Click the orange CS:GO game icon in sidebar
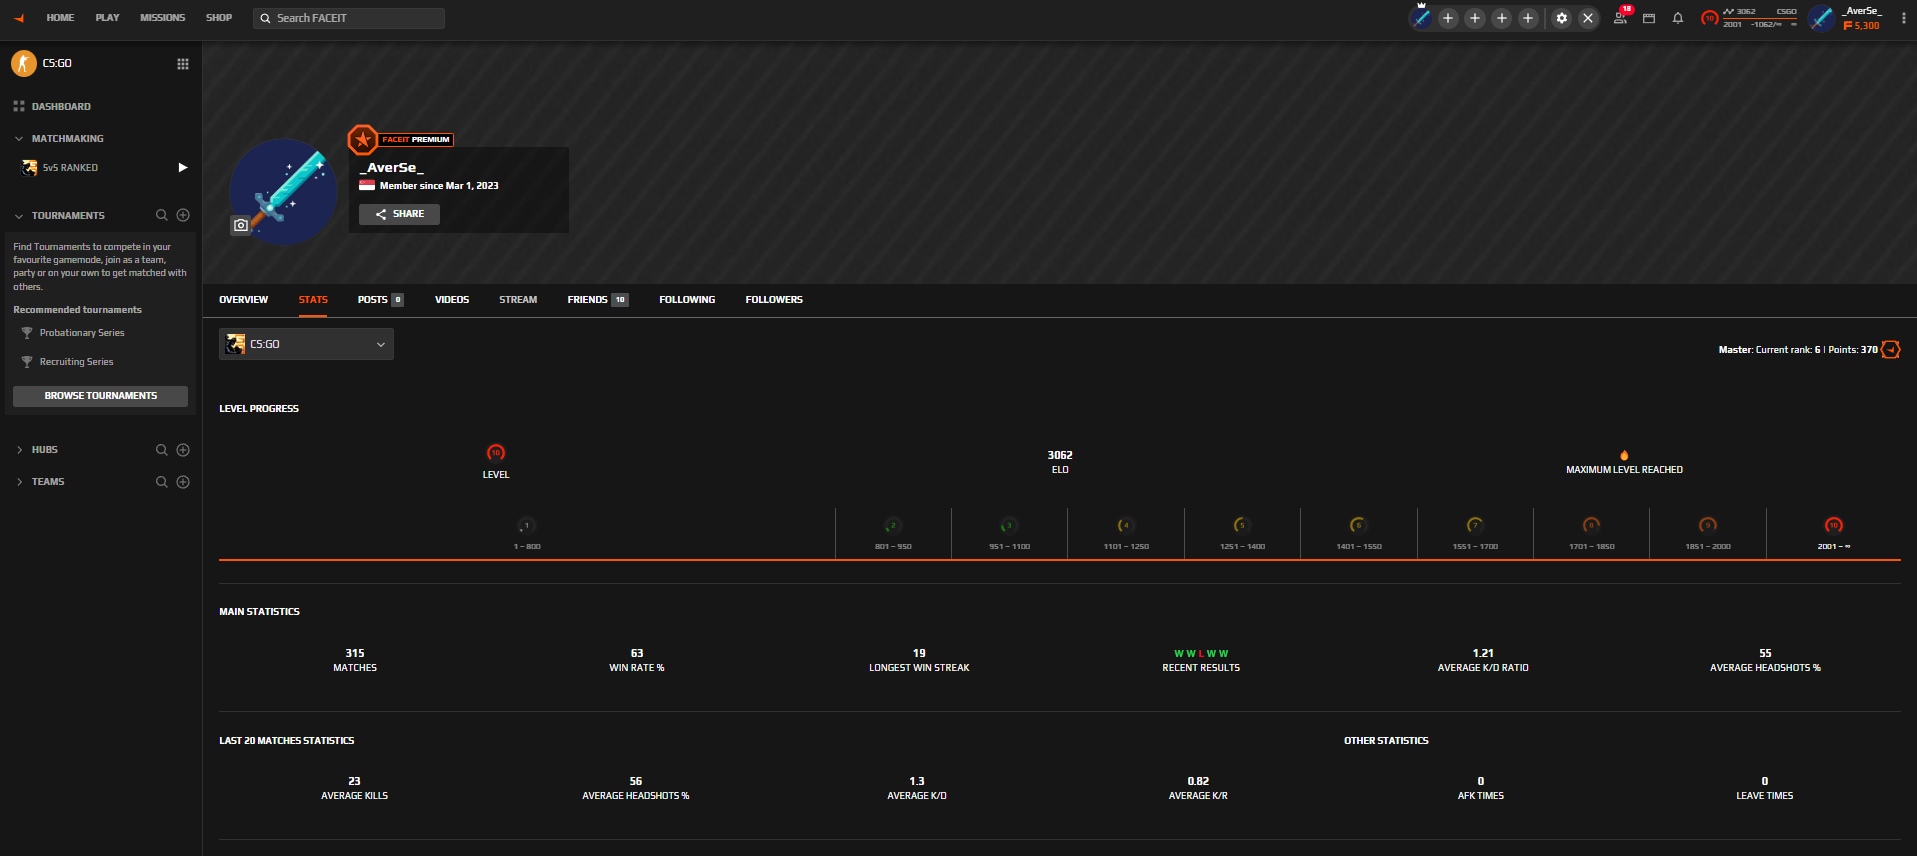This screenshot has height=856, width=1917. point(24,64)
